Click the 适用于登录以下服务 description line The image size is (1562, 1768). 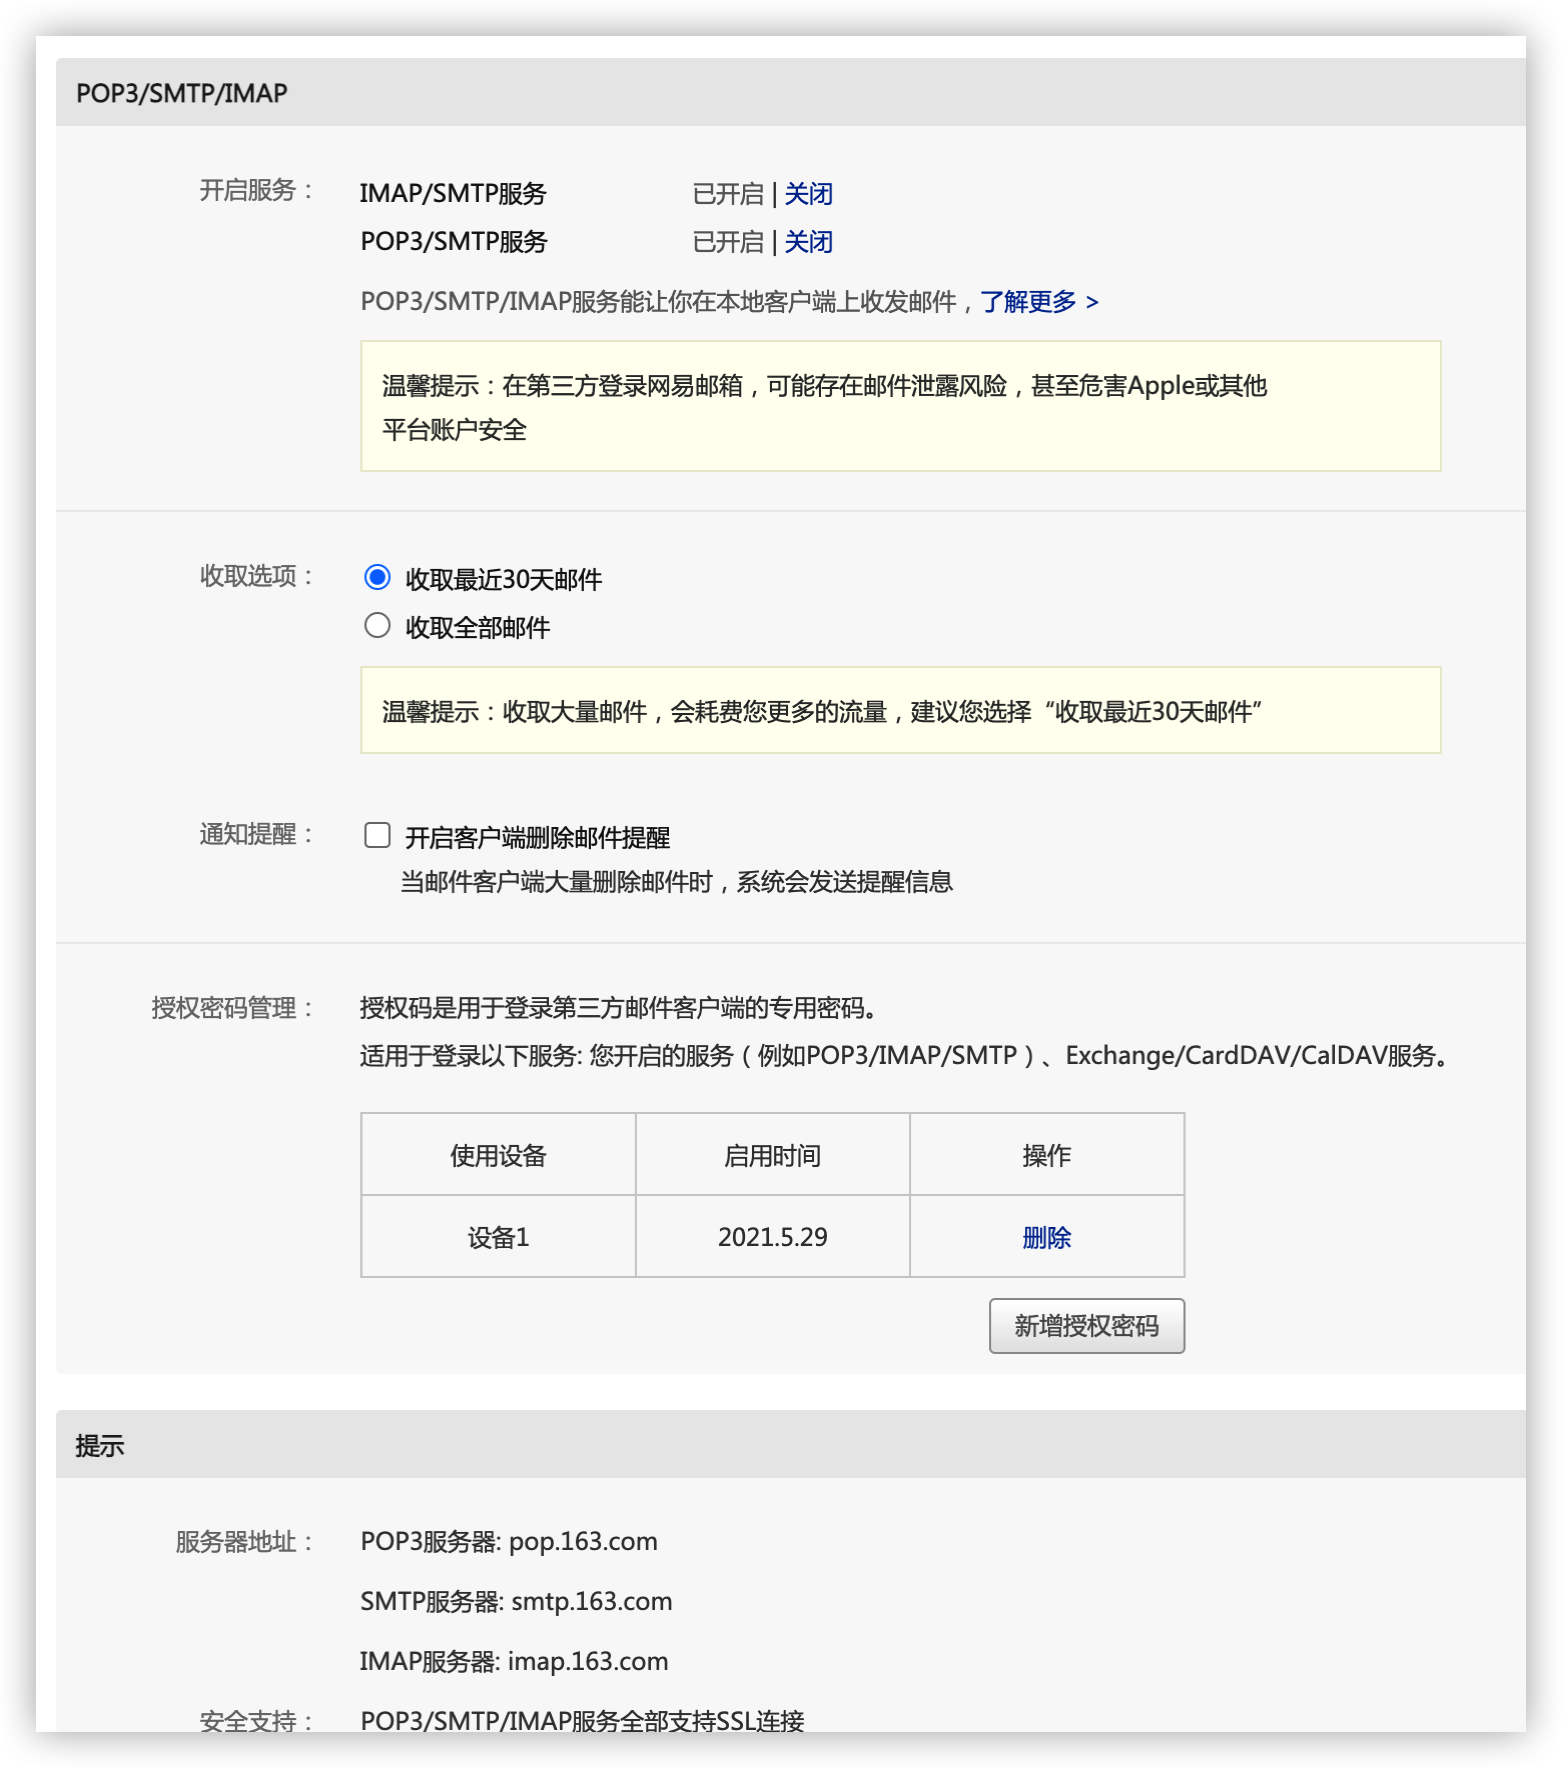click(x=905, y=1055)
